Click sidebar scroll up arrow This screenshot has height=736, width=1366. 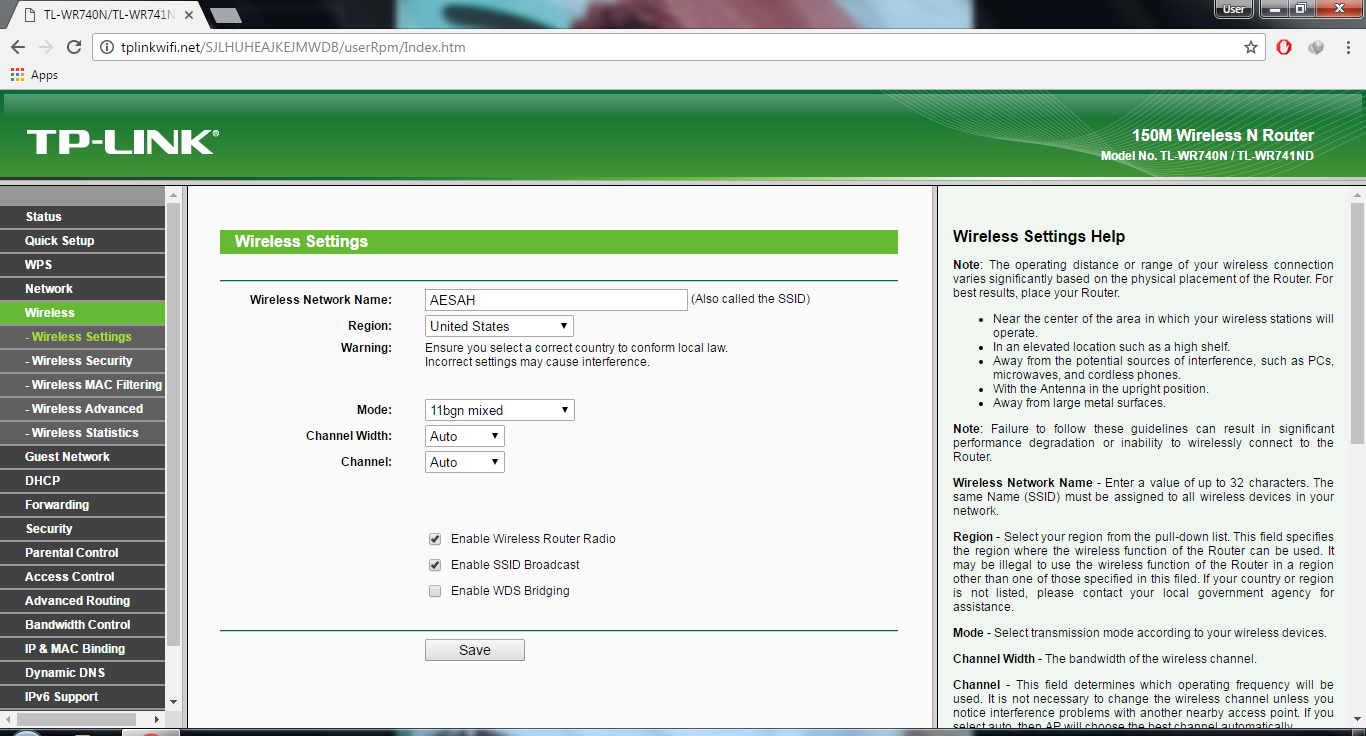point(173,194)
